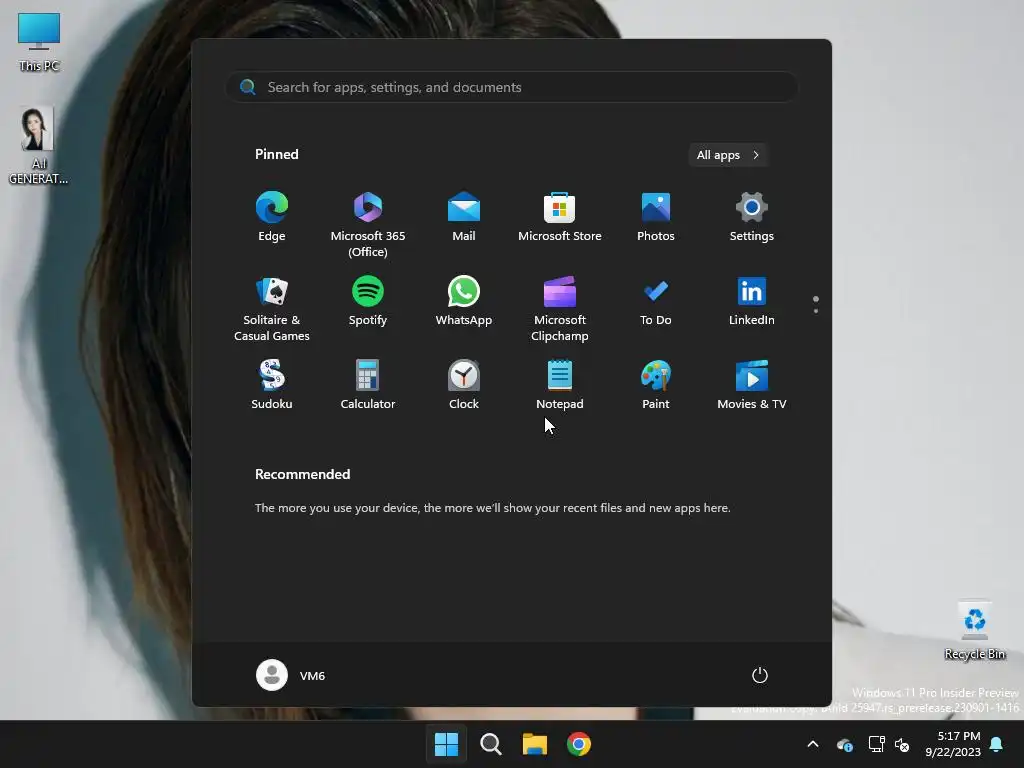Image resolution: width=1024 pixels, height=768 pixels.
Task: Click the Windows Start button on taskbar
Action: pos(447,744)
